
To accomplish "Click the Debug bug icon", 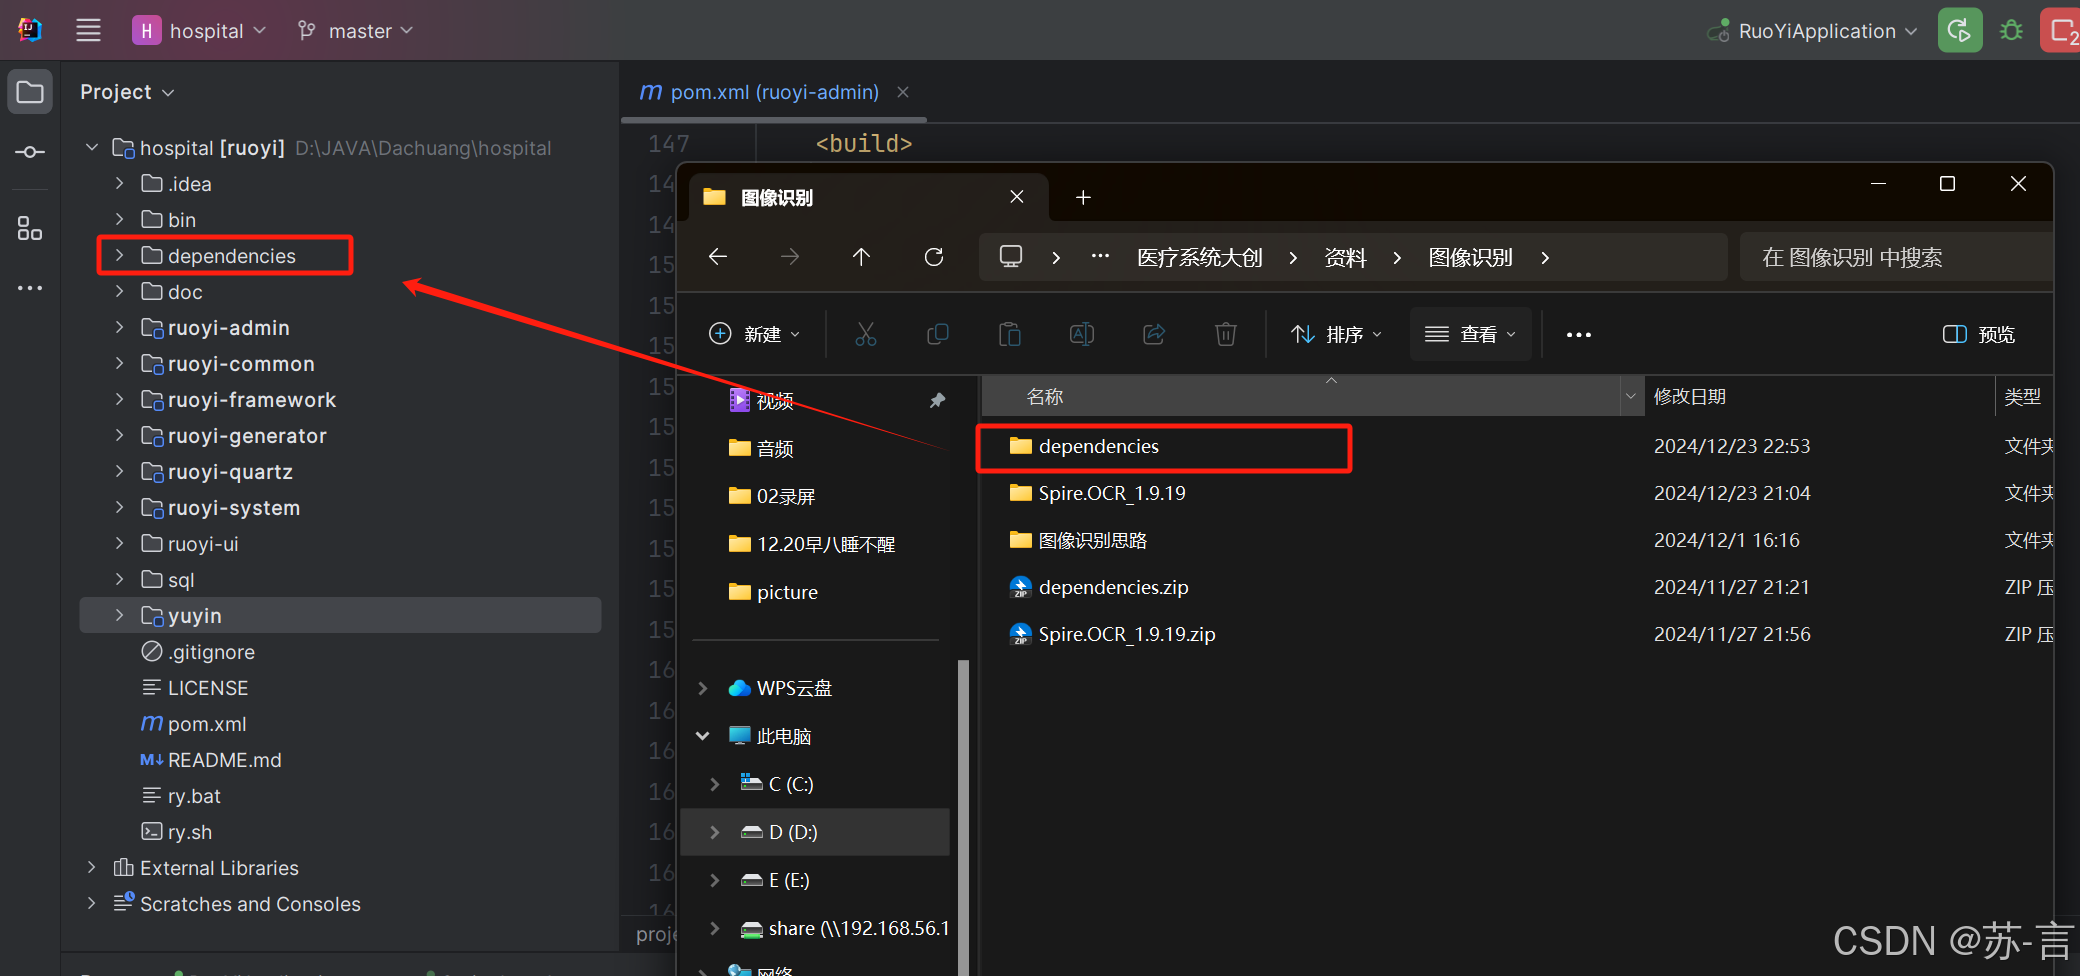I will pos(2011,31).
